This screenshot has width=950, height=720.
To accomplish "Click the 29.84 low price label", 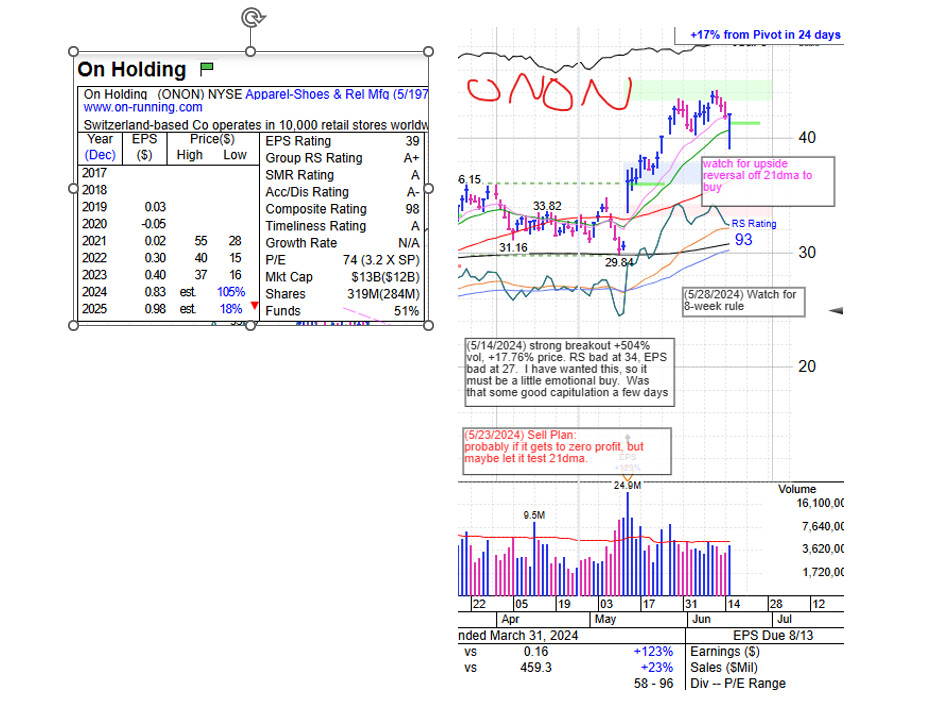I will click(619, 262).
